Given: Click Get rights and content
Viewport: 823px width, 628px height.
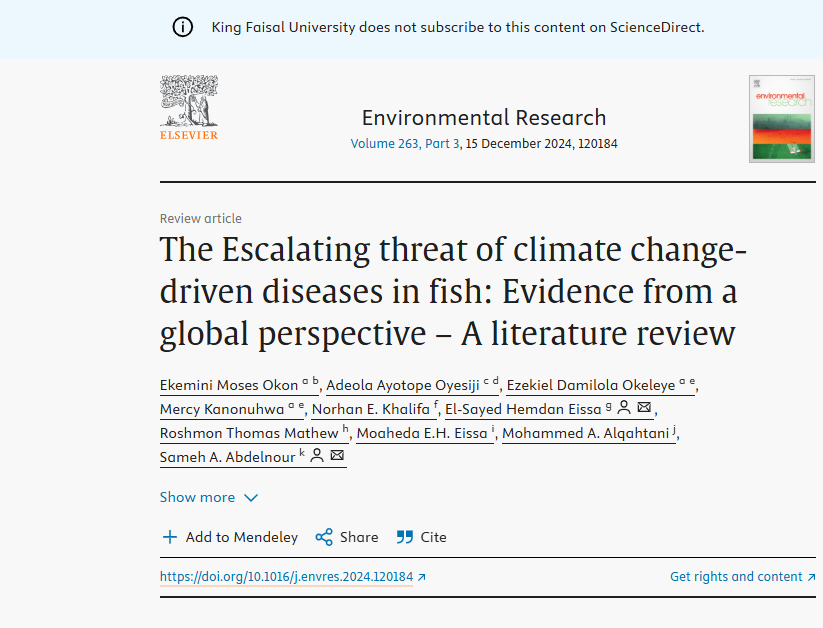Looking at the screenshot, I should click(x=737, y=577).
